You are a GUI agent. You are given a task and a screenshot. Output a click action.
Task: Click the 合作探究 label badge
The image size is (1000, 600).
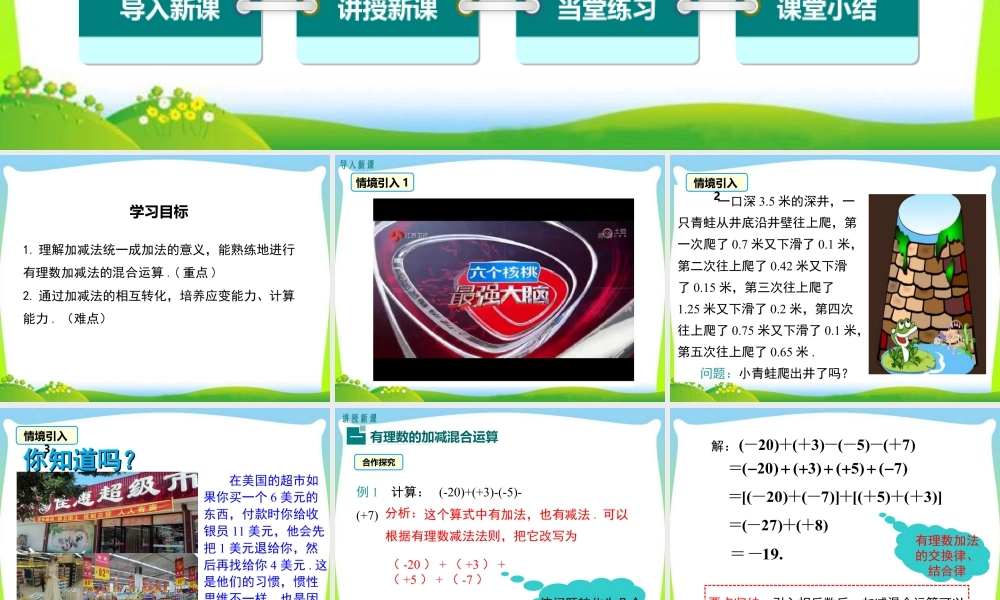pyautogui.click(x=378, y=463)
